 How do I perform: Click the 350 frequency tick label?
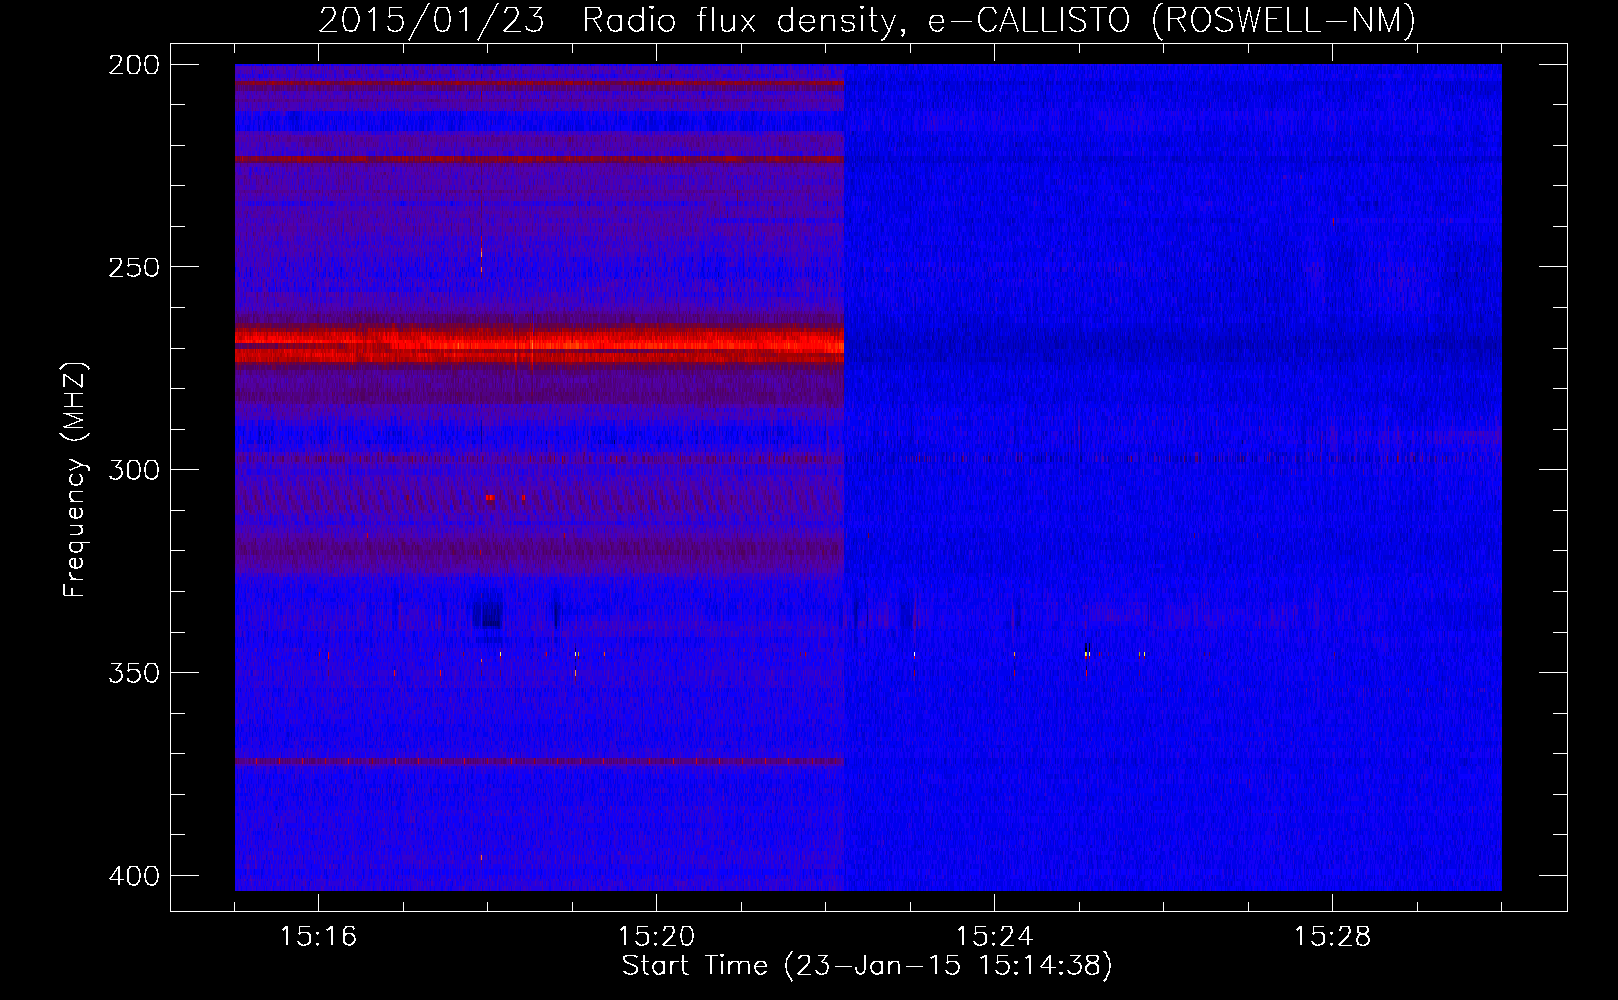(134, 673)
